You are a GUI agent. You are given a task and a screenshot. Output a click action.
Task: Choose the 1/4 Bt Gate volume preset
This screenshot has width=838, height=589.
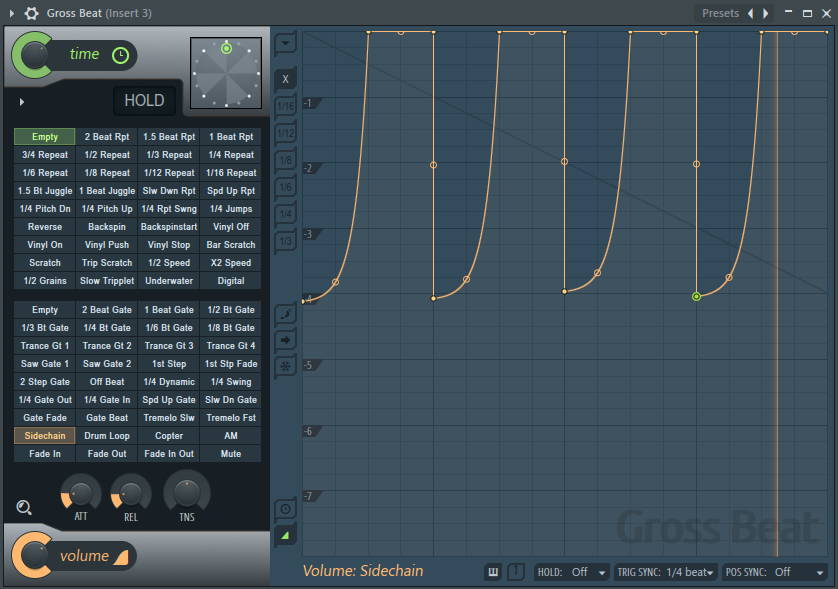coord(107,328)
